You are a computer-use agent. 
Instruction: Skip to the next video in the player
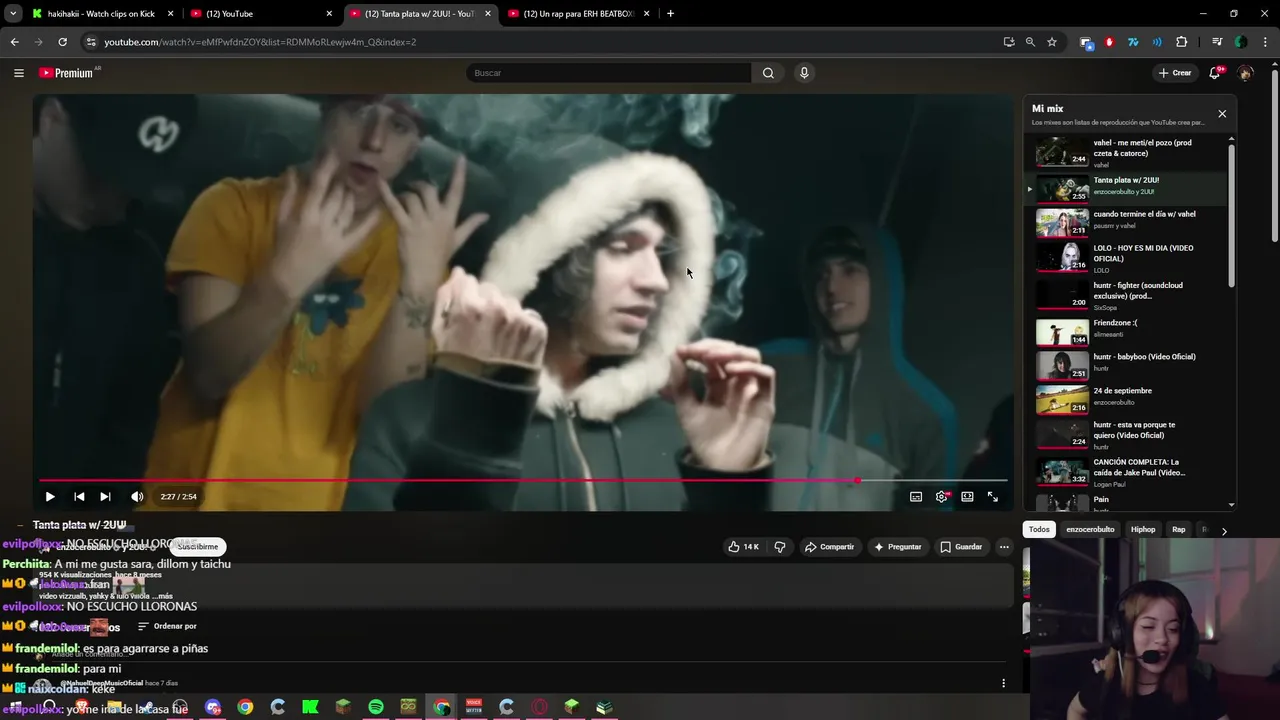click(105, 497)
